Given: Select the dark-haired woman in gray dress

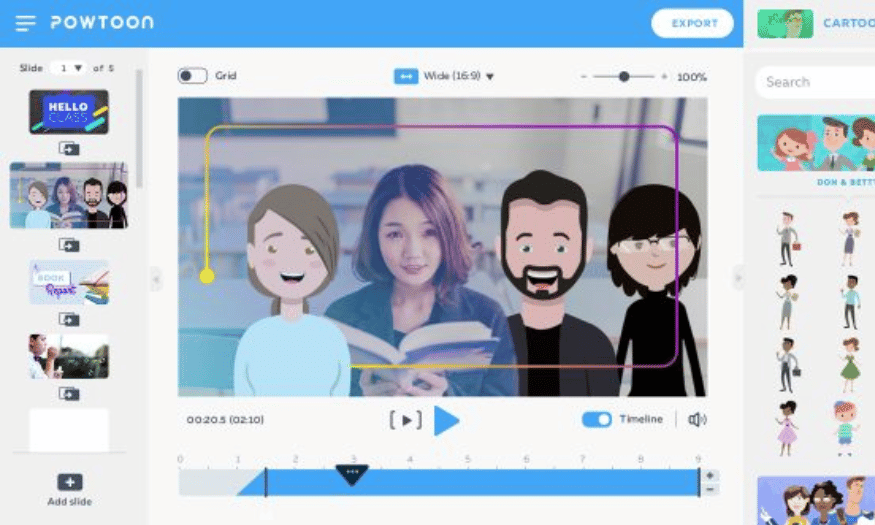Looking at the screenshot, I should tap(786, 302).
